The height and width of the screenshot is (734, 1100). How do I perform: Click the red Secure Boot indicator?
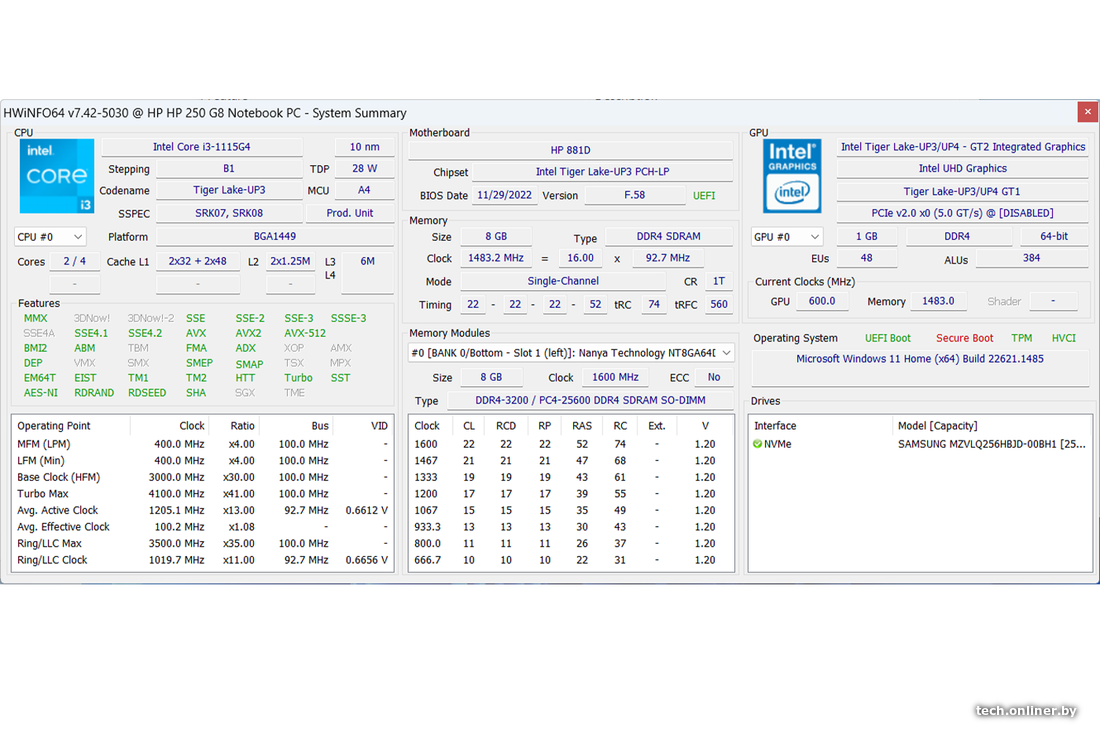964,338
